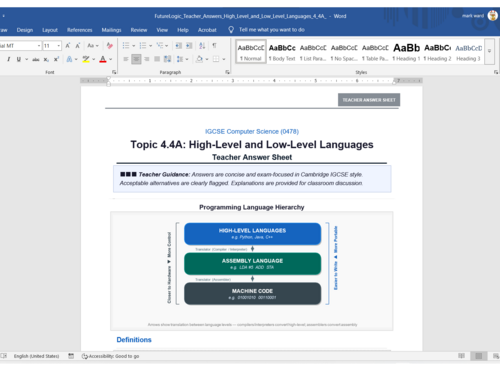Switch to the Mailings tab
Screen dimensions: 500x375
click(111, 30)
